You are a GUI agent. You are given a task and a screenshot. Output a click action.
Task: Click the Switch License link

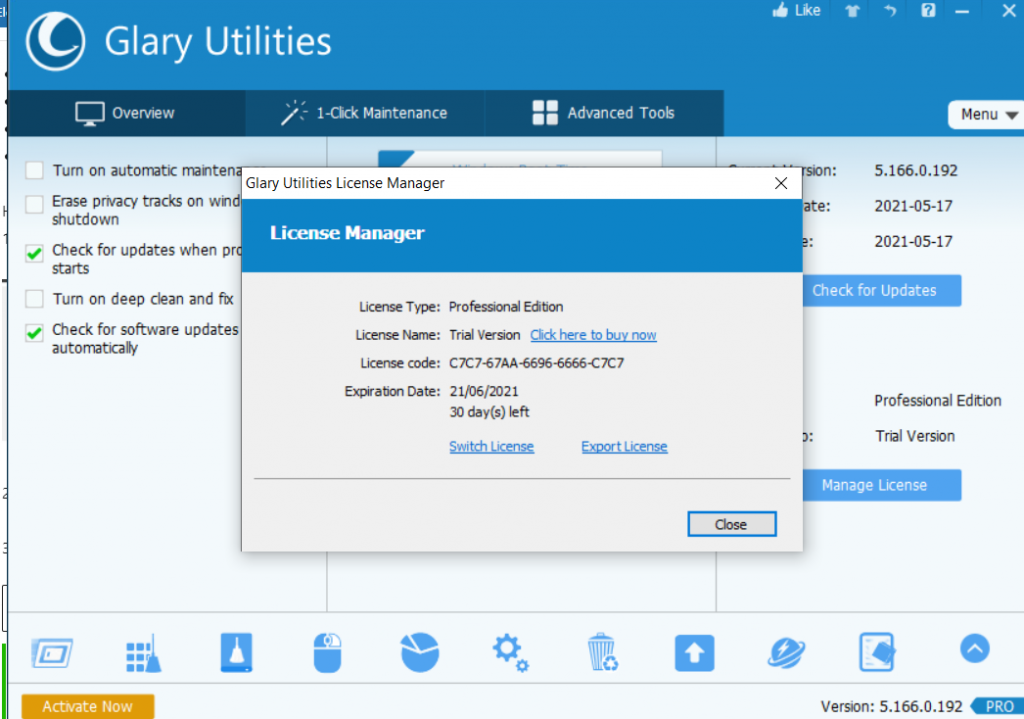click(491, 447)
